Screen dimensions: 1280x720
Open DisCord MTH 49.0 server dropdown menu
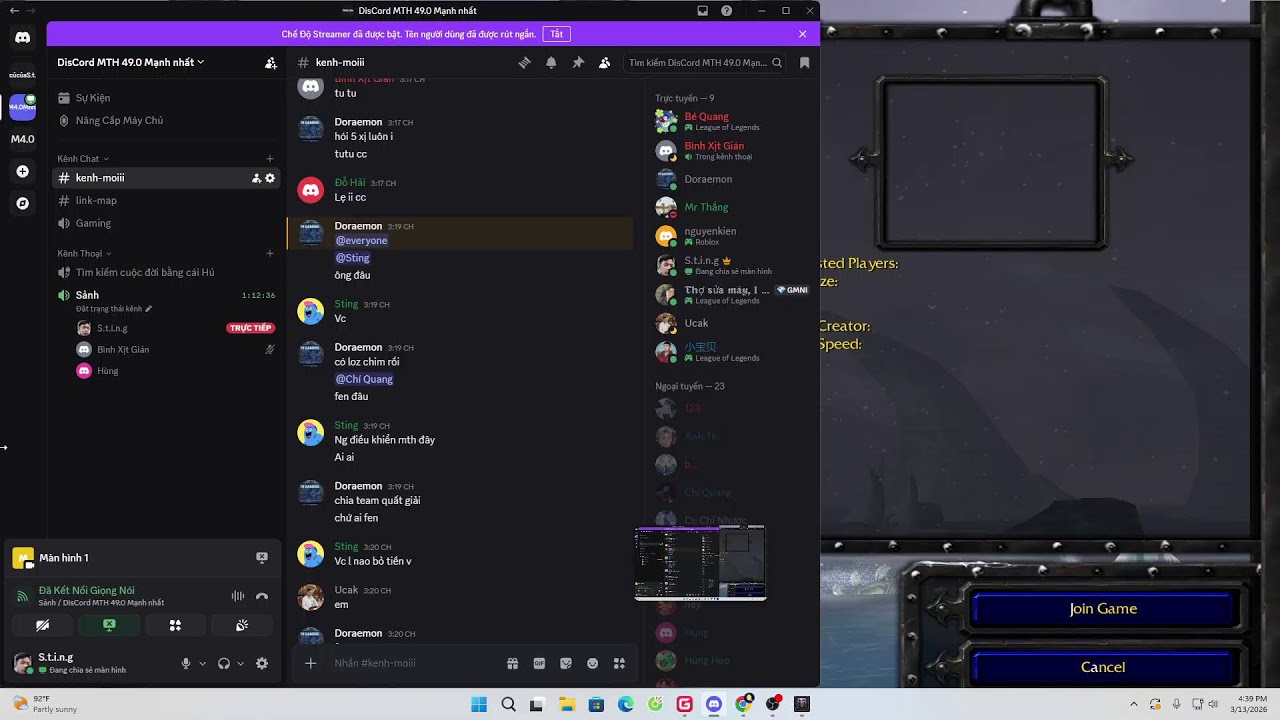point(131,62)
